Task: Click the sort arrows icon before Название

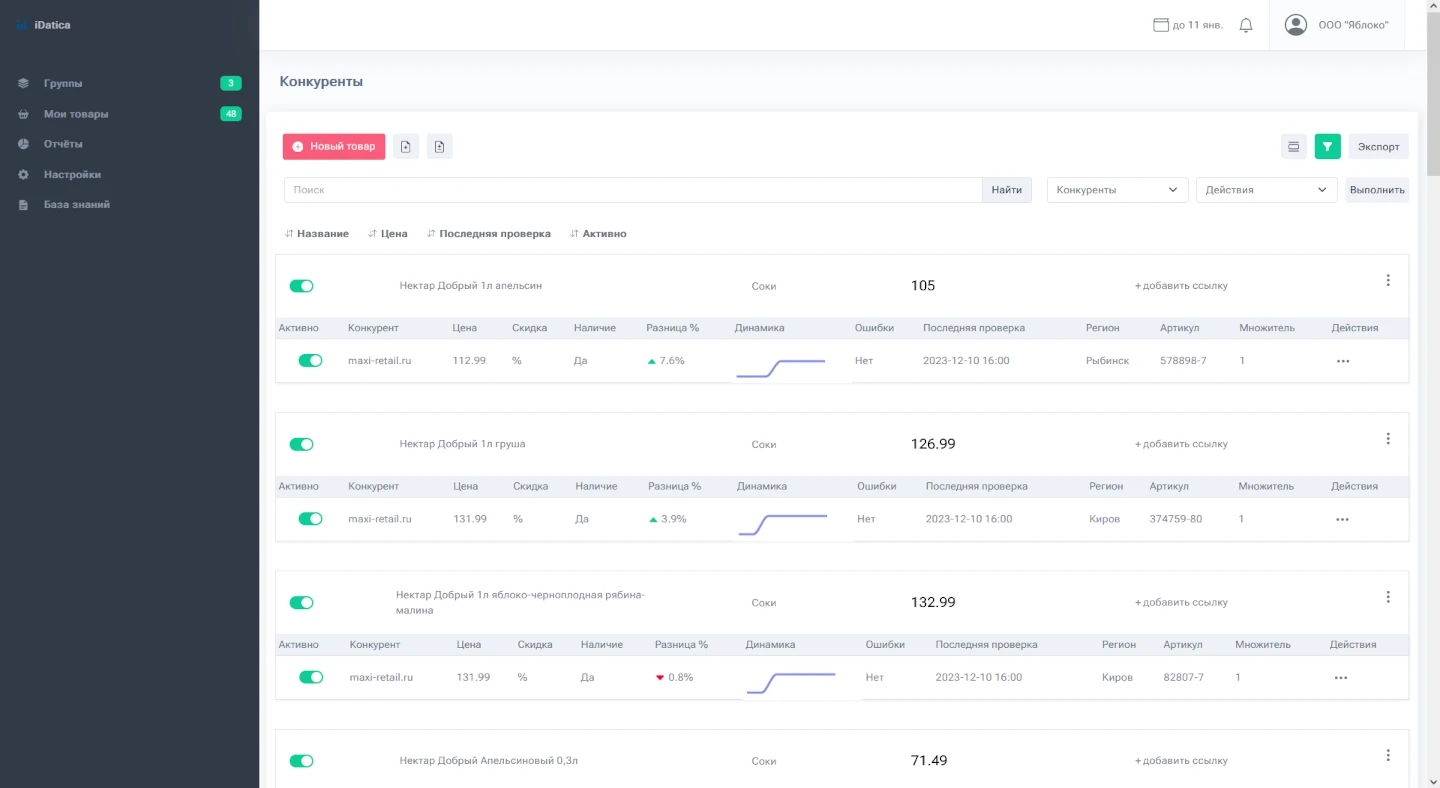Action: tap(289, 234)
